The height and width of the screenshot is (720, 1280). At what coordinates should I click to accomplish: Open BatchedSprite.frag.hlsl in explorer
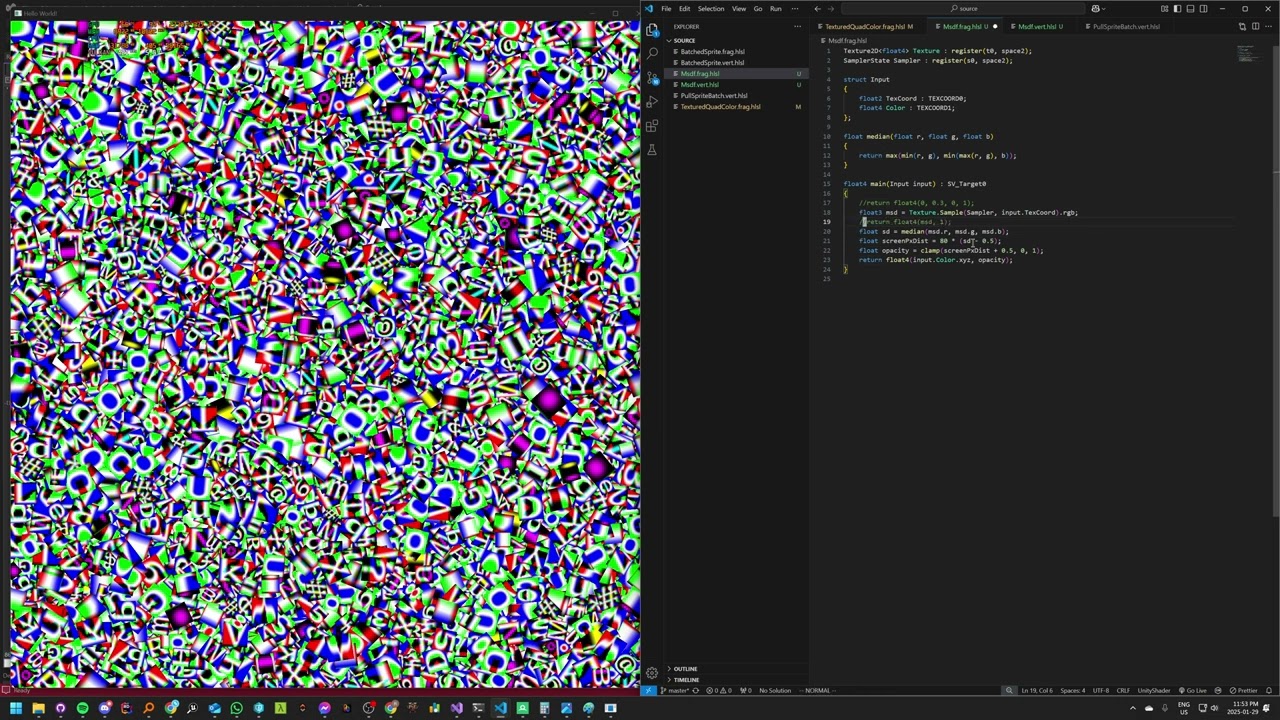pos(712,52)
